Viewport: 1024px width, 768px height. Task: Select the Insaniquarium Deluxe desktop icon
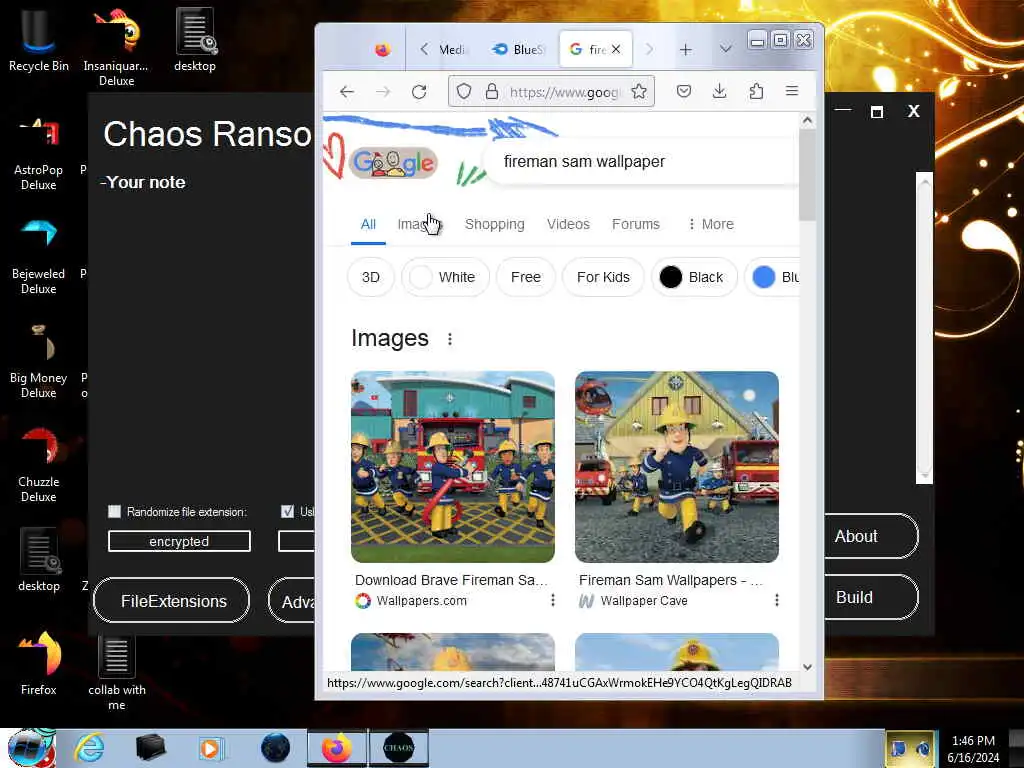point(116,47)
